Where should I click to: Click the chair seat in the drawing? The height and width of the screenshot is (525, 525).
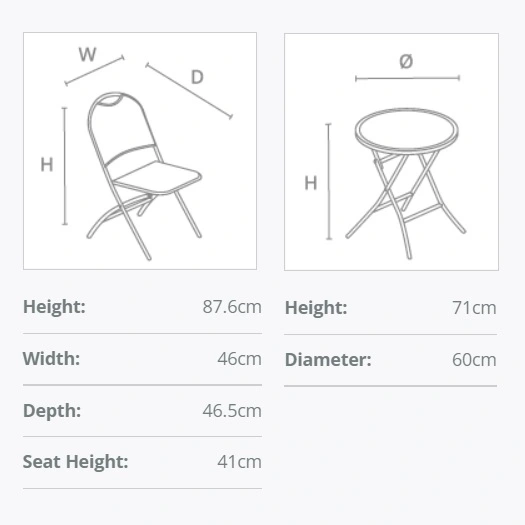click(157, 177)
